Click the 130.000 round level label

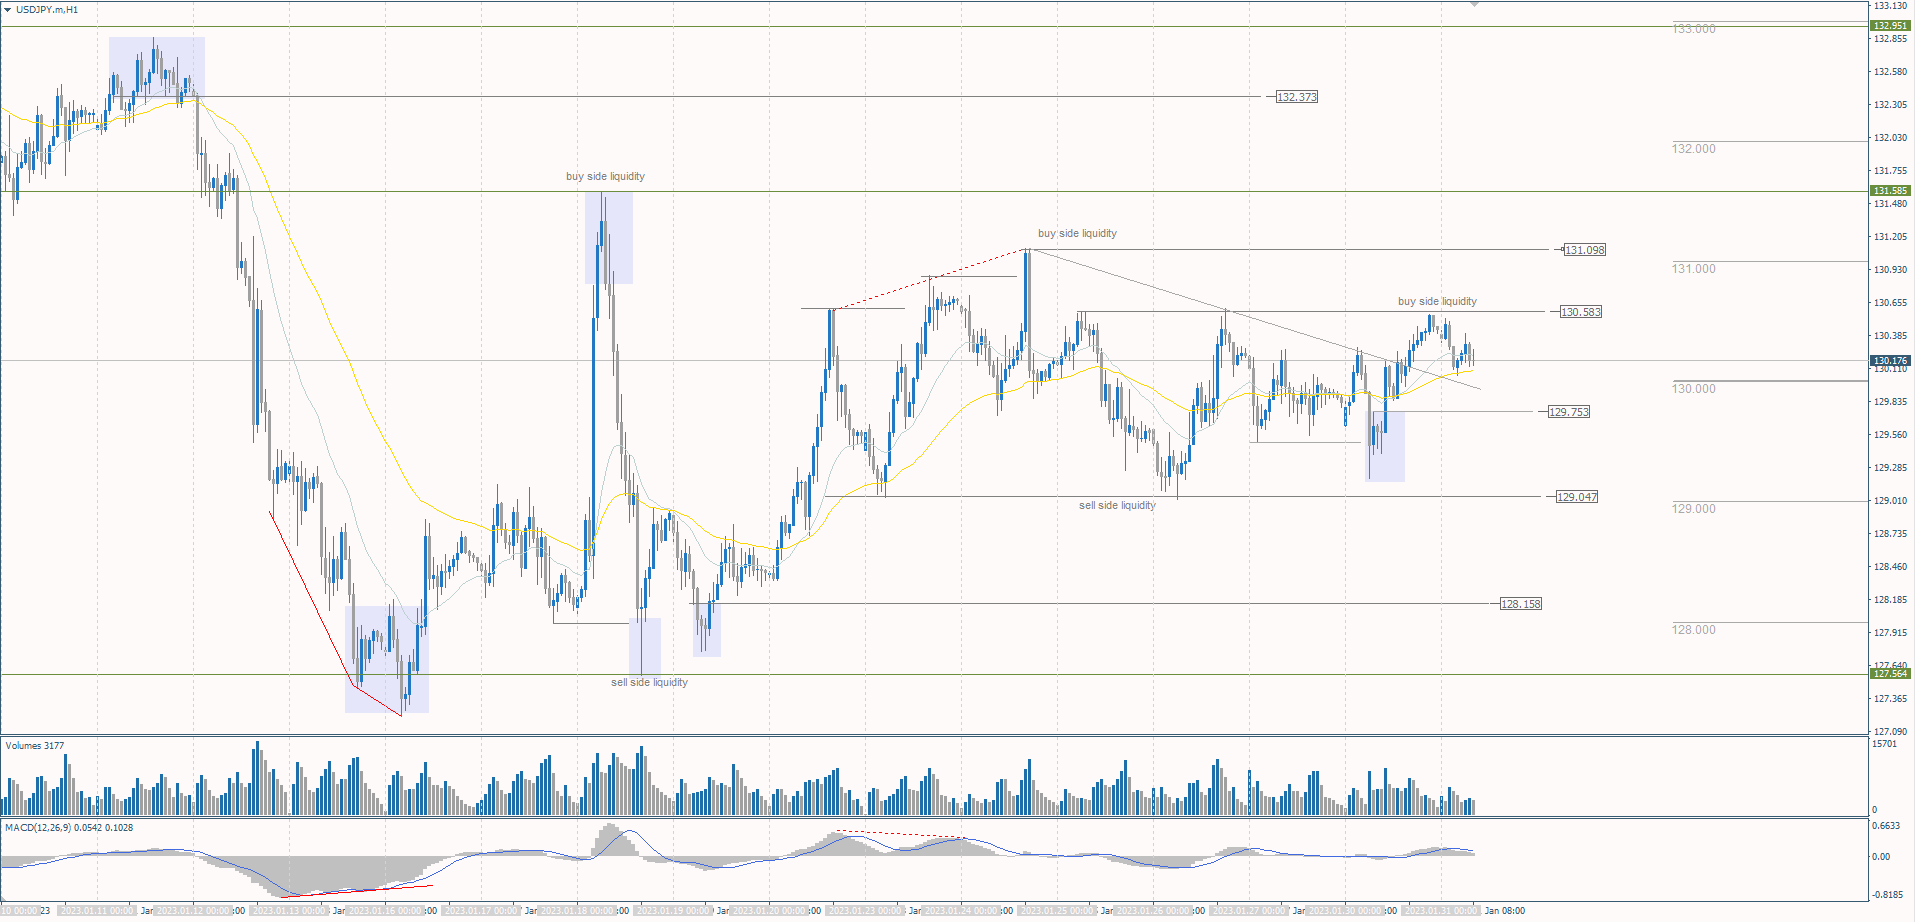pyautogui.click(x=1694, y=389)
